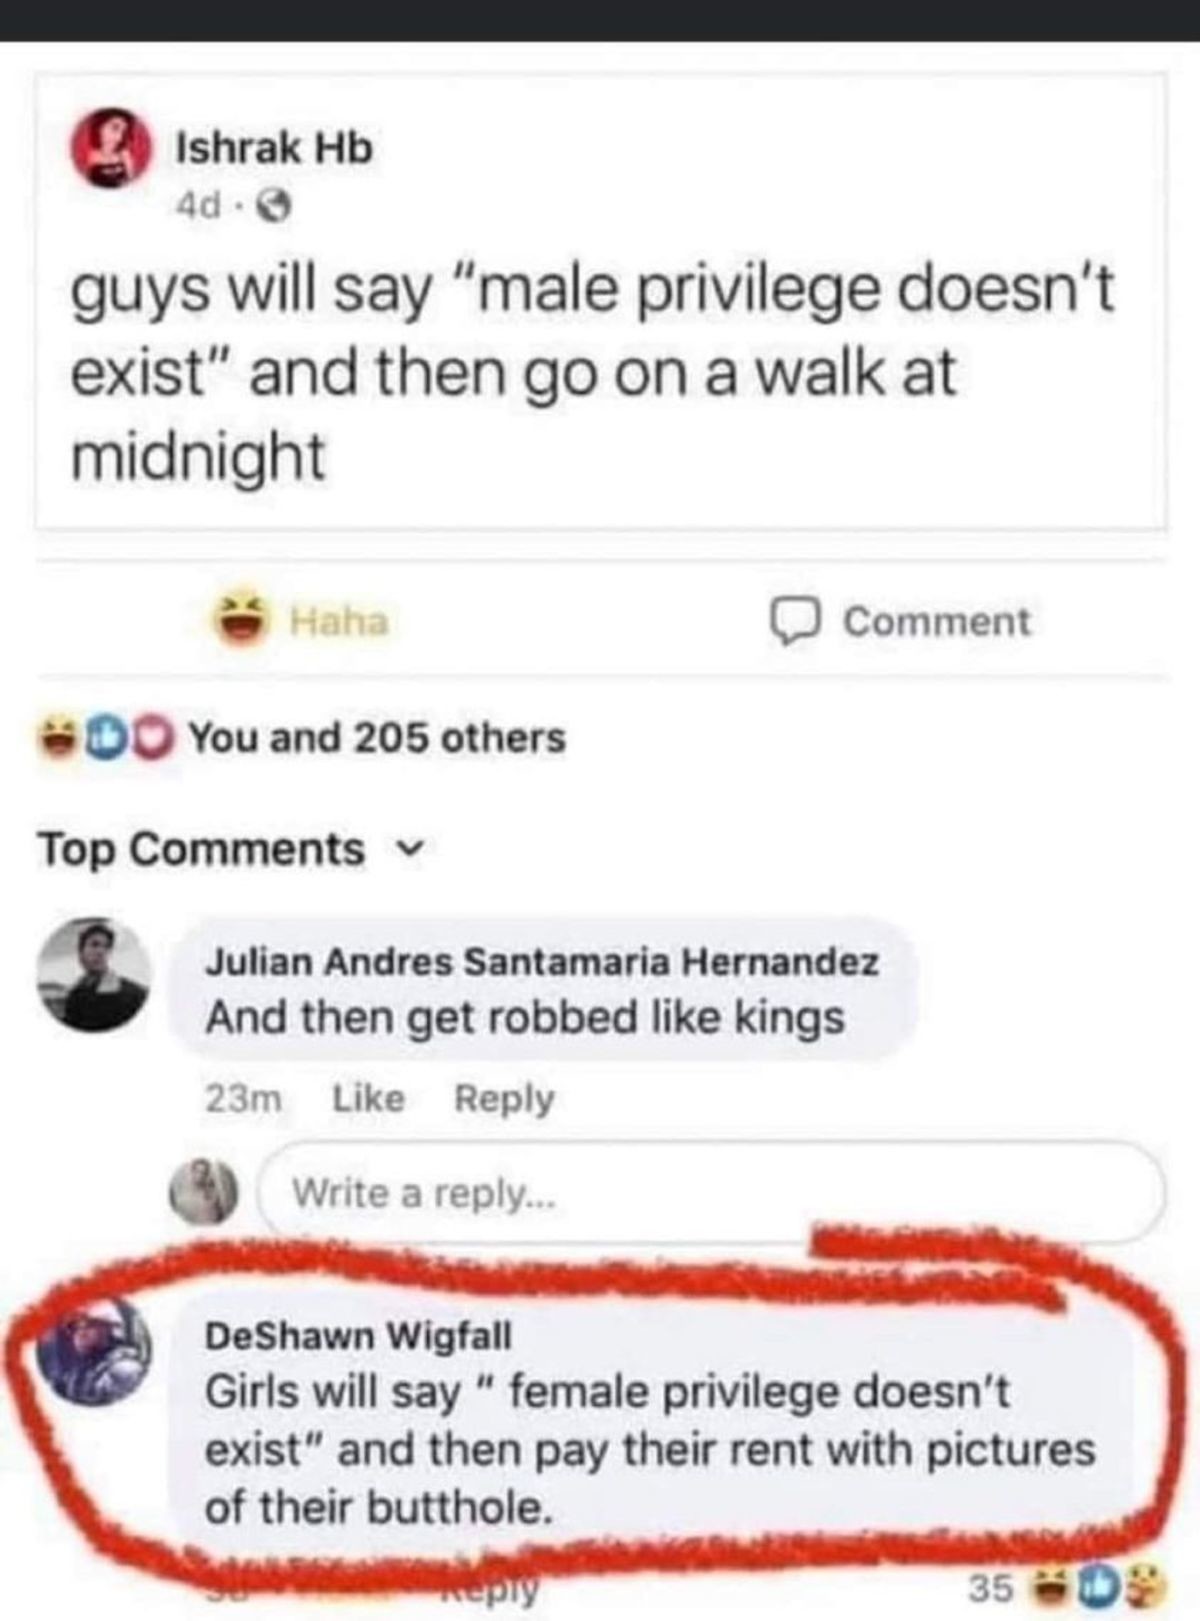1200x1621 pixels.
Task: Open the DeShawn Wigfall name link
Action: [x=357, y=1335]
